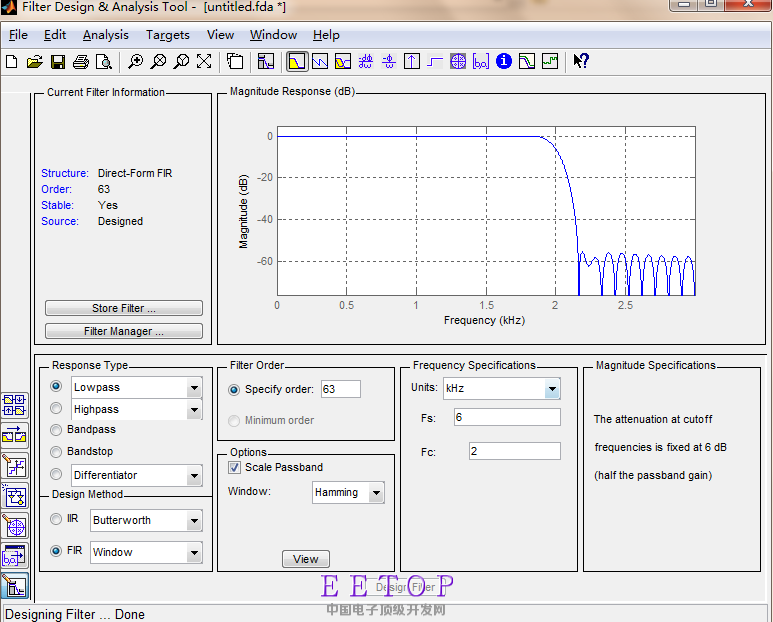Click the What's This help icon

581,62
